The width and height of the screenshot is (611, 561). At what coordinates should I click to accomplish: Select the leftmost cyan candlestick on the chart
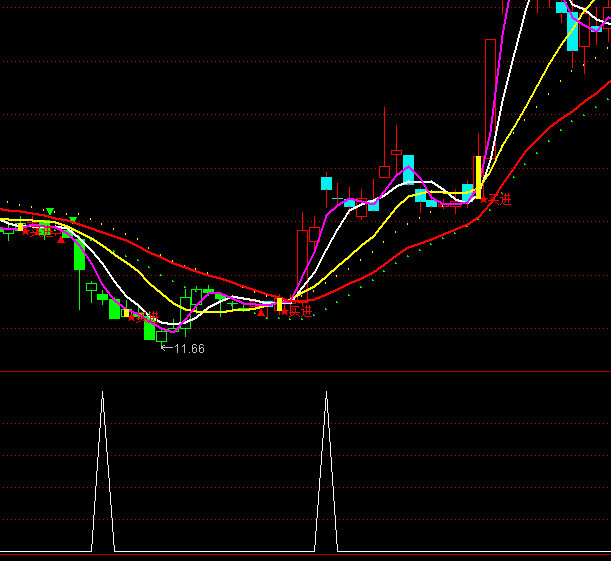click(326, 183)
